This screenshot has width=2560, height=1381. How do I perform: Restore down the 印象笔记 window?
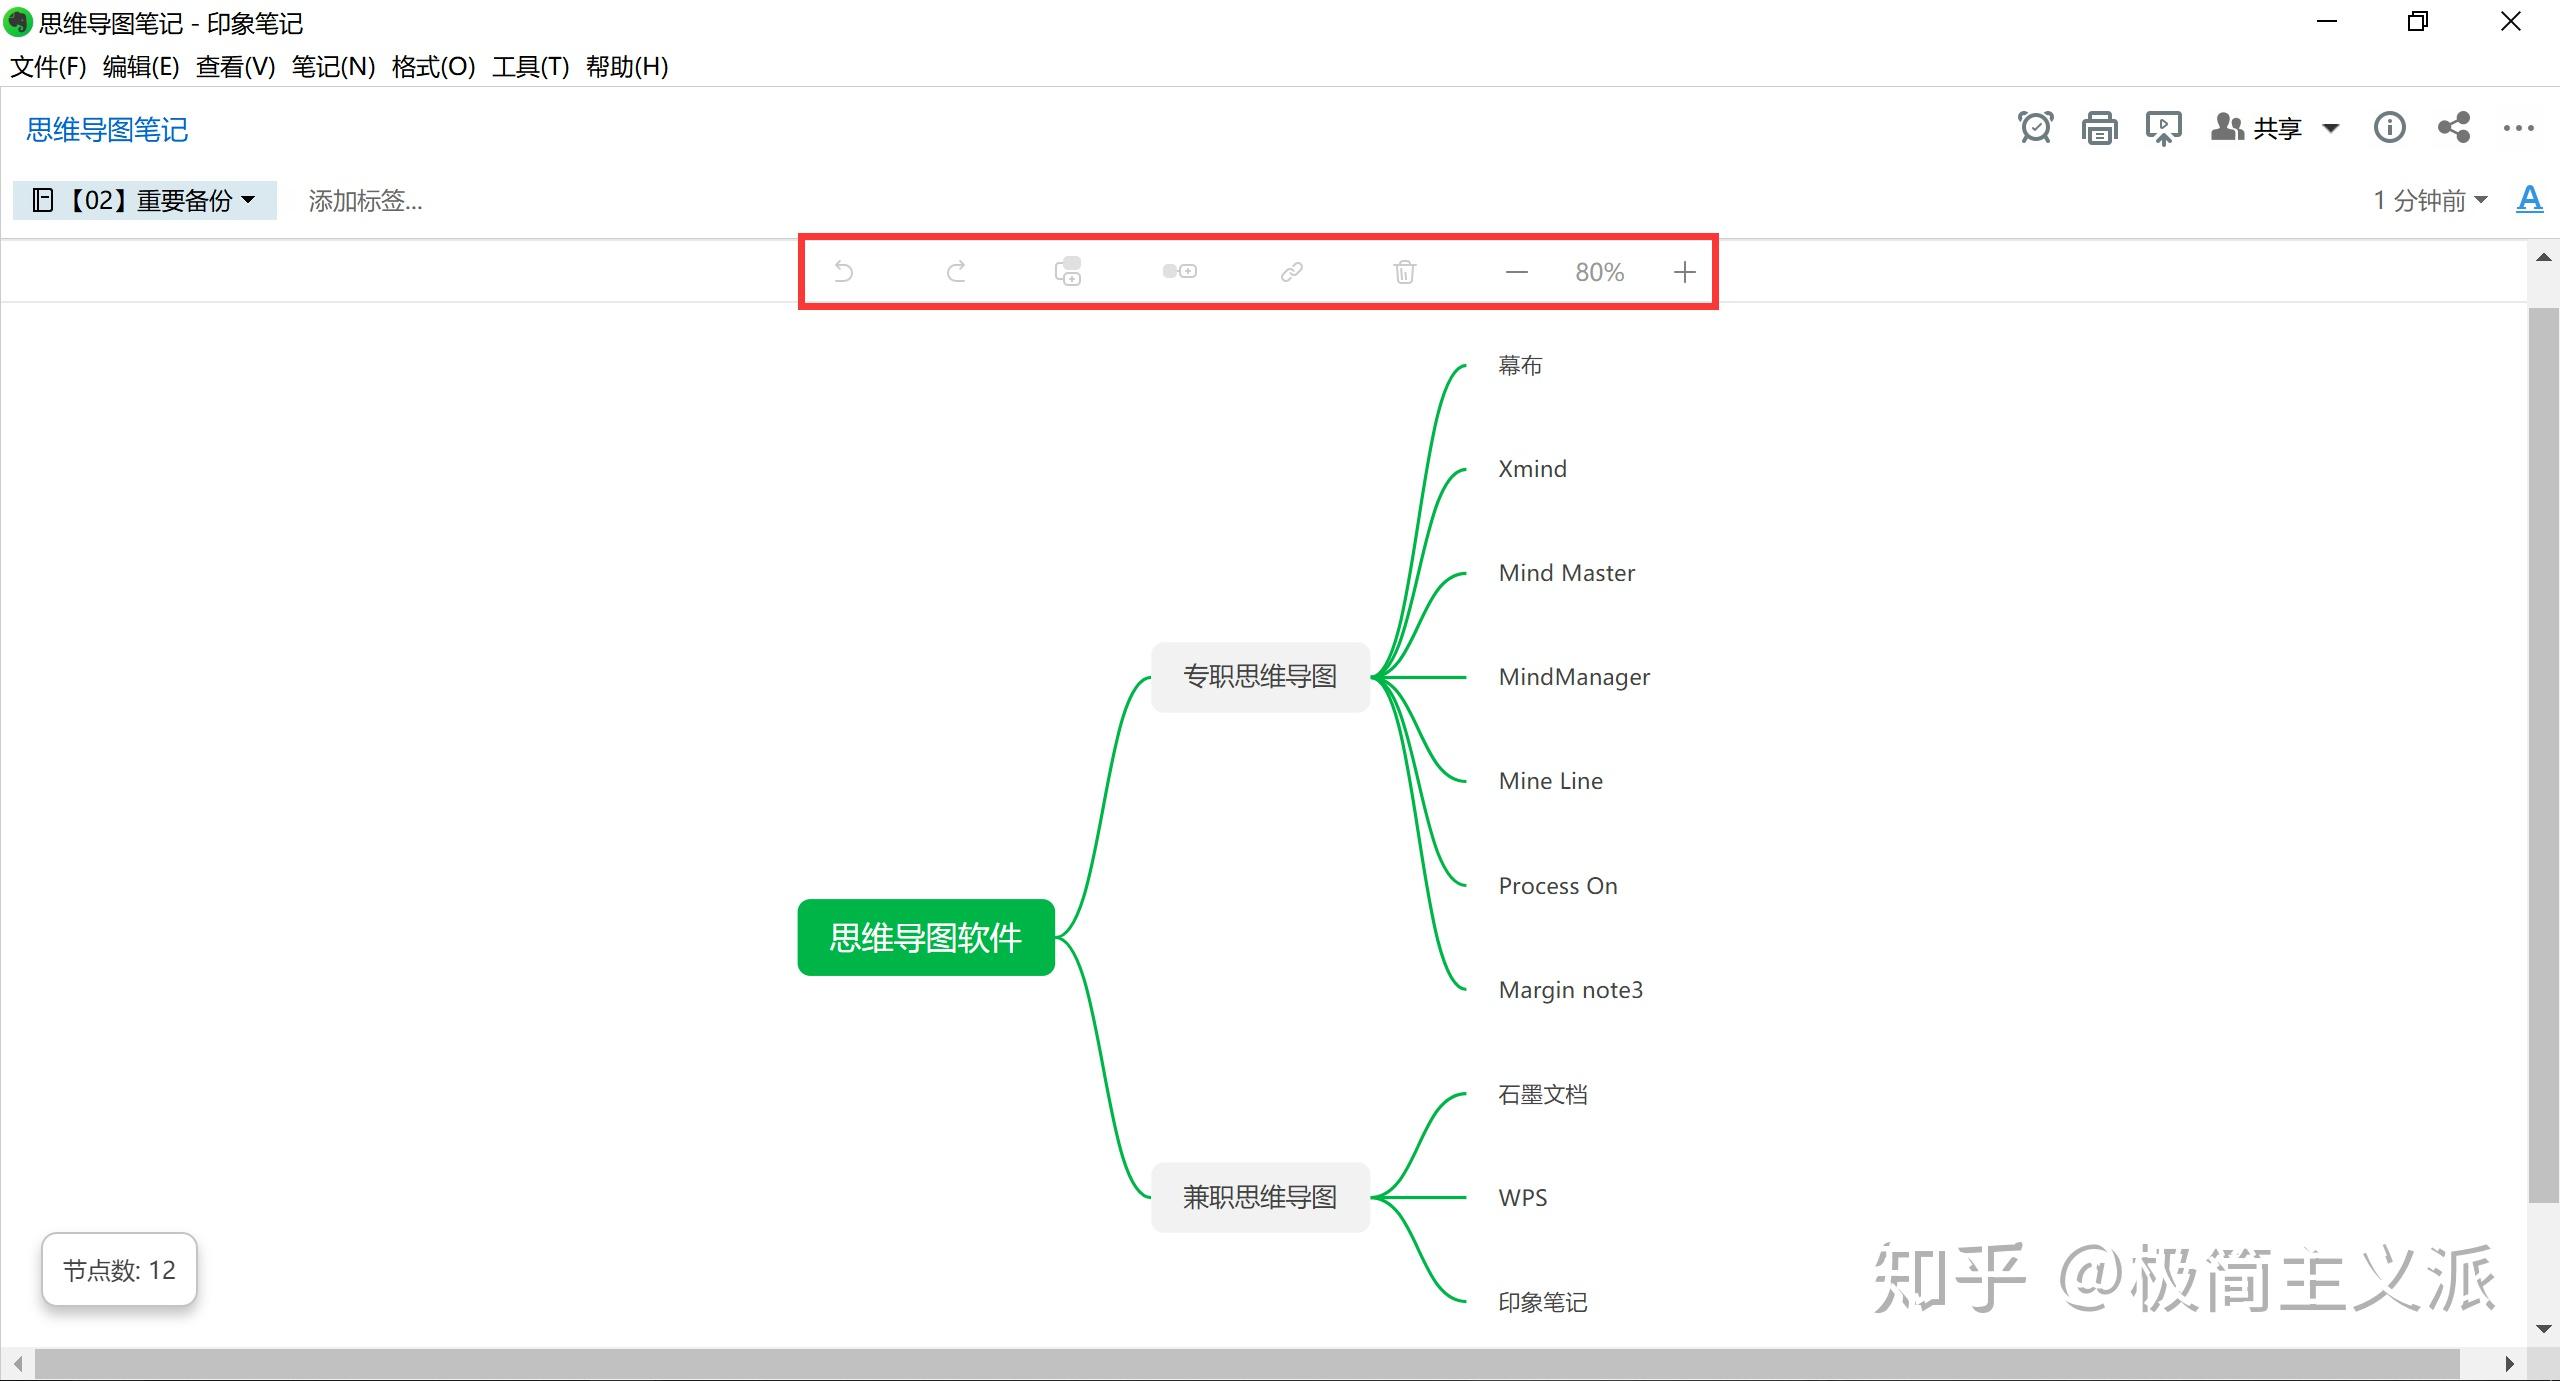(x=2418, y=21)
